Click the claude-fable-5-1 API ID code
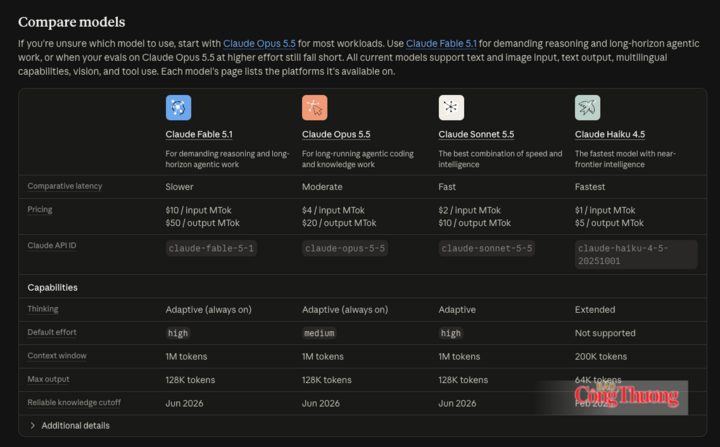 [x=211, y=249]
